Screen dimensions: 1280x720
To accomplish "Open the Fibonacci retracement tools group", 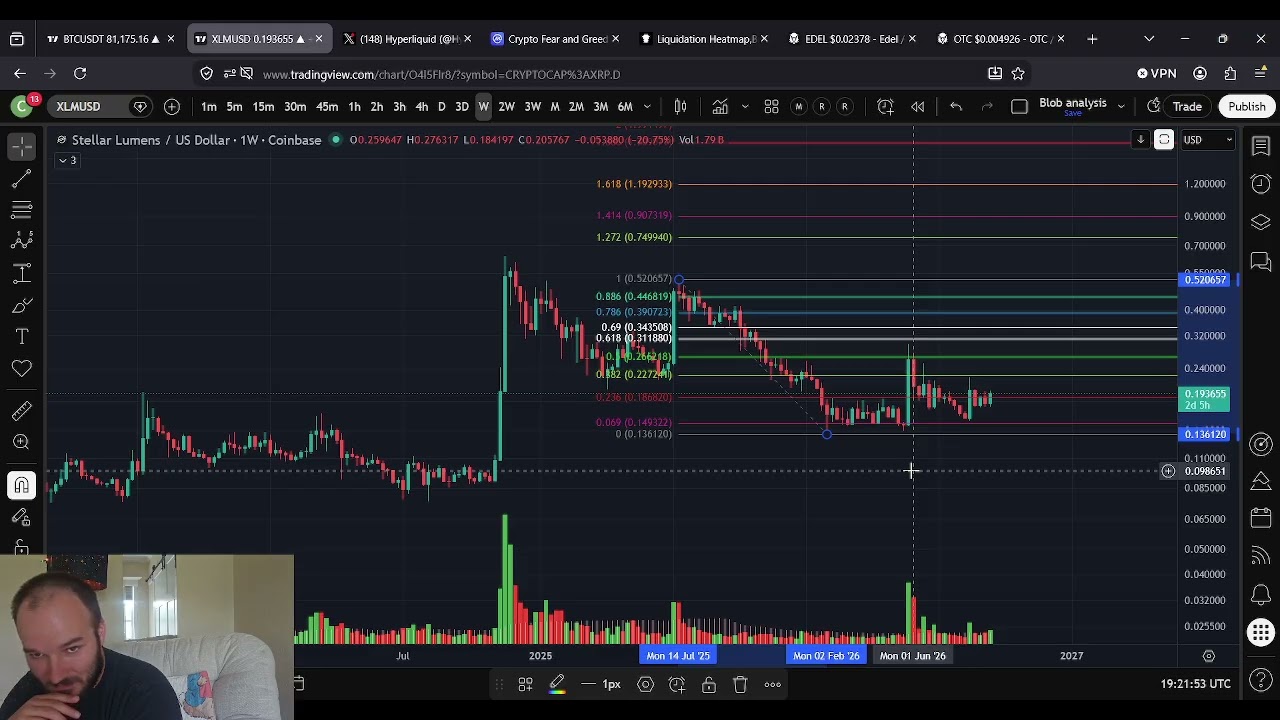I will coord(21,210).
